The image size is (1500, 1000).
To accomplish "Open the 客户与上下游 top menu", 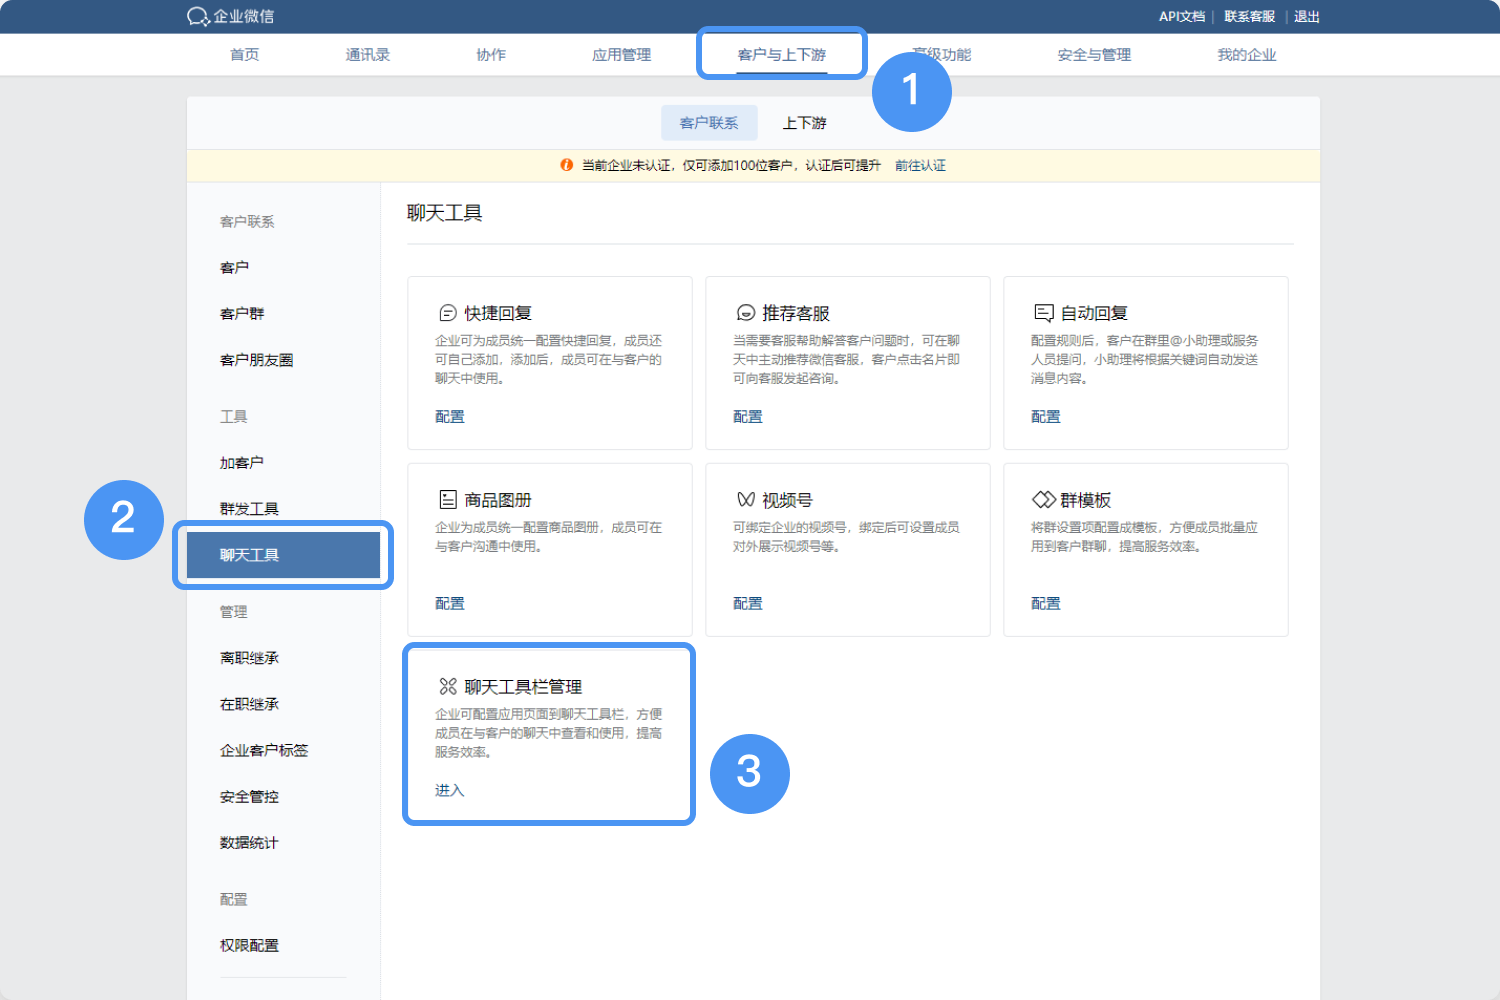I will pyautogui.click(x=782, y=55).
